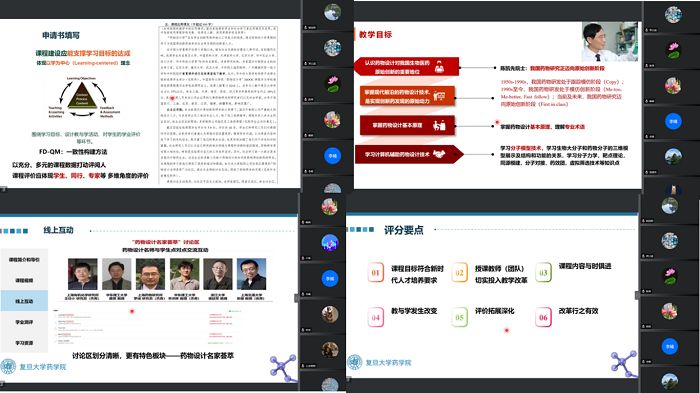Image resolution: width=700 pixels, height=393 pixels.
Task: Open the 学业测评 sidebar item
Action: (x=24, y=322)
